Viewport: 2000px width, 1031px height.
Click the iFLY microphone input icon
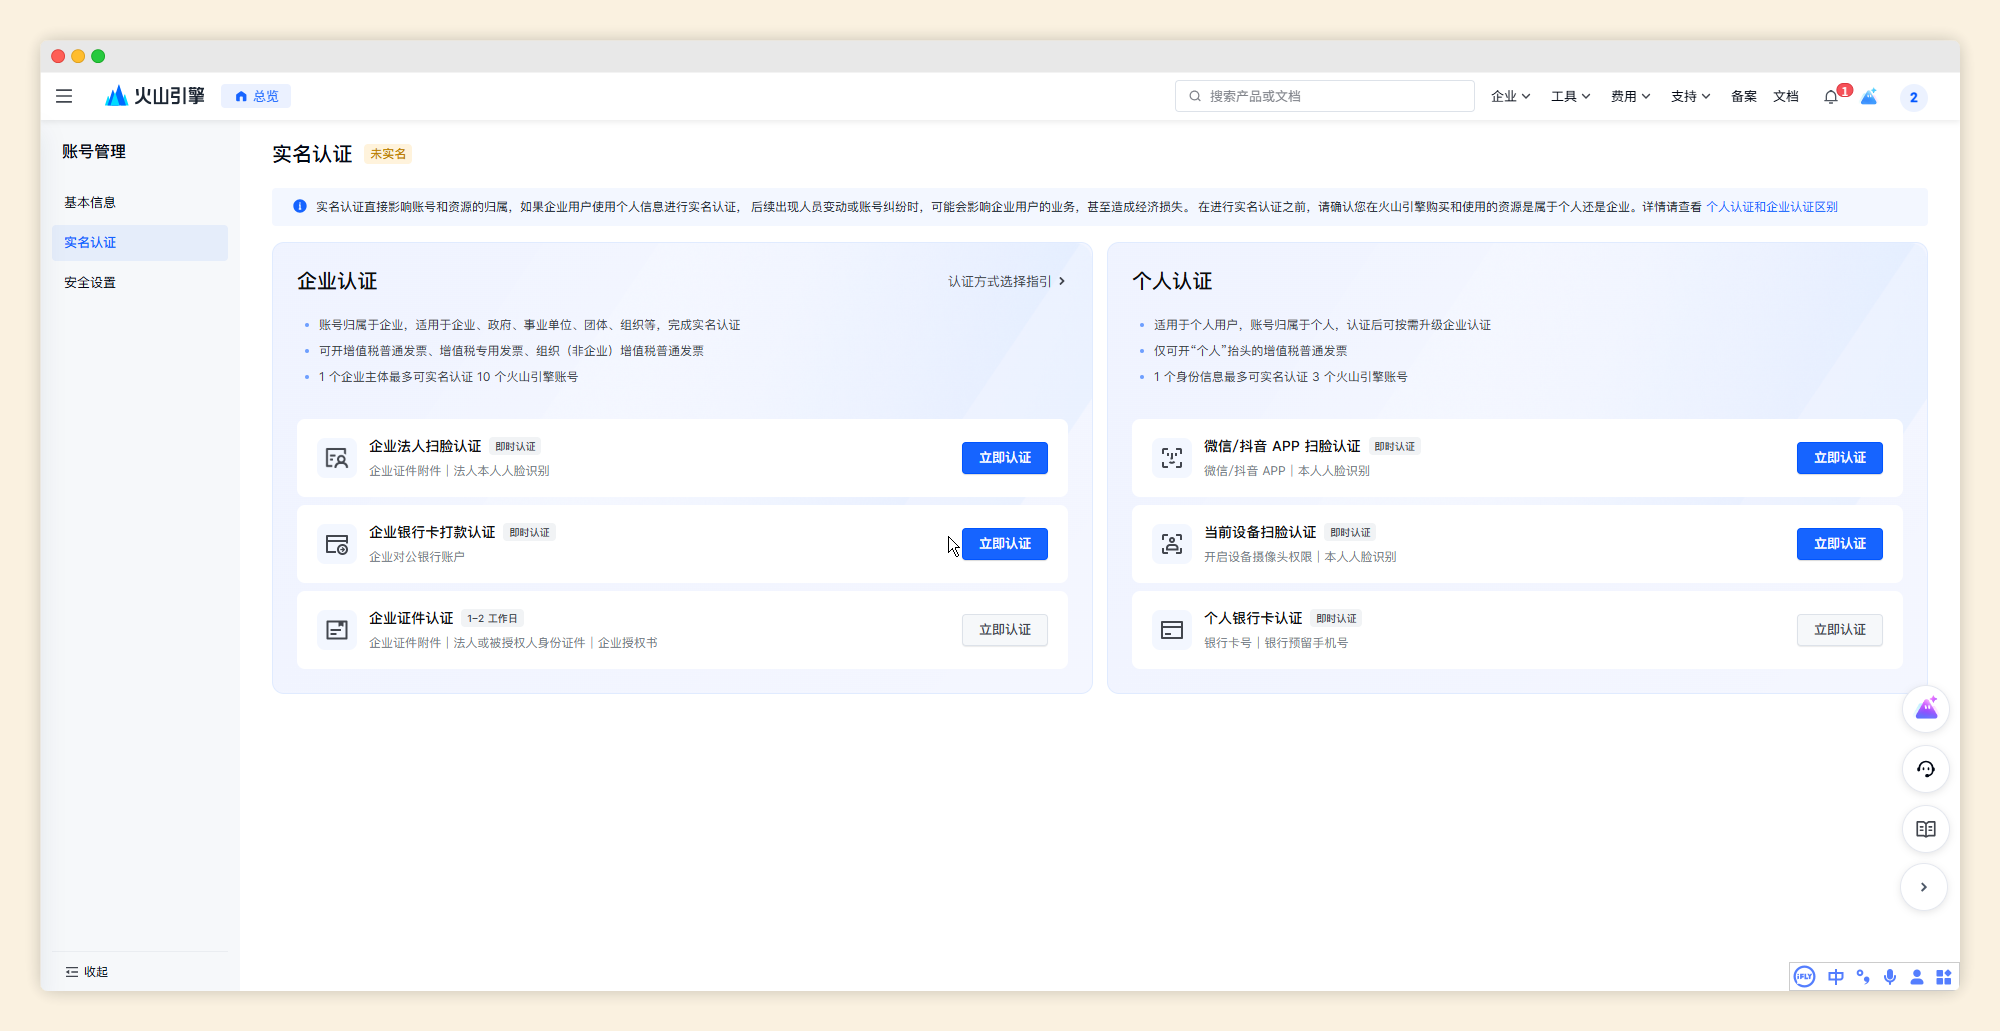click(x=1889, y=977)
